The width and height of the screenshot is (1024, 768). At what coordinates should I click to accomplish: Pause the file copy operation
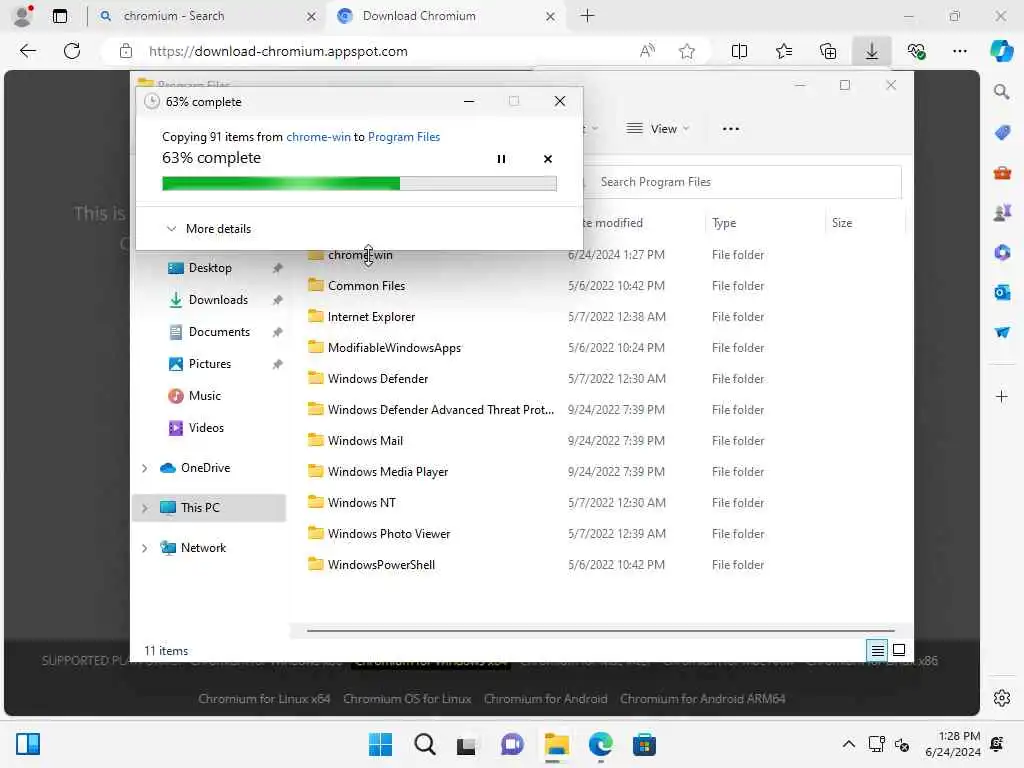(501, 159)
